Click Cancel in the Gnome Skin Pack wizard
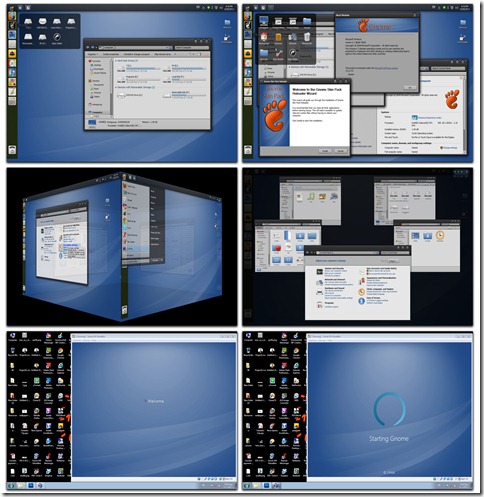The image size is (484, 497). (340, 151)
